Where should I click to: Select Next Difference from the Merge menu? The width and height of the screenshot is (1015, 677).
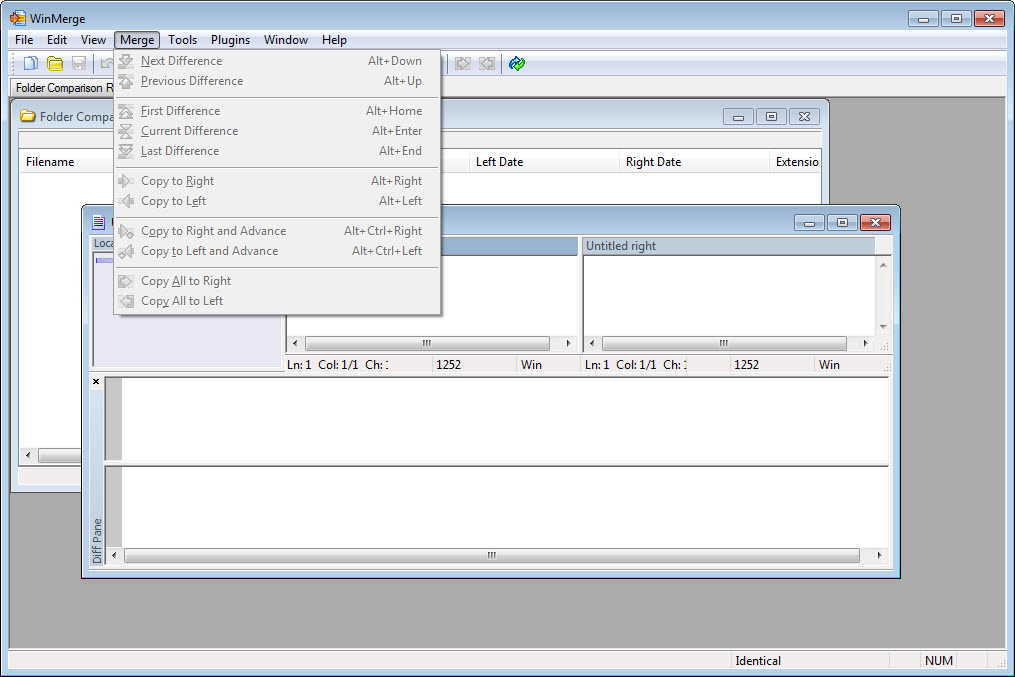(181, 61)
